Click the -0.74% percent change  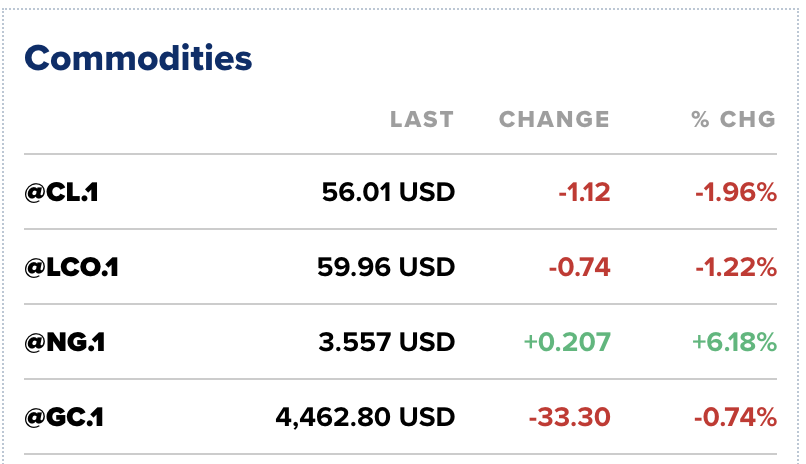(x=736, y=416)
